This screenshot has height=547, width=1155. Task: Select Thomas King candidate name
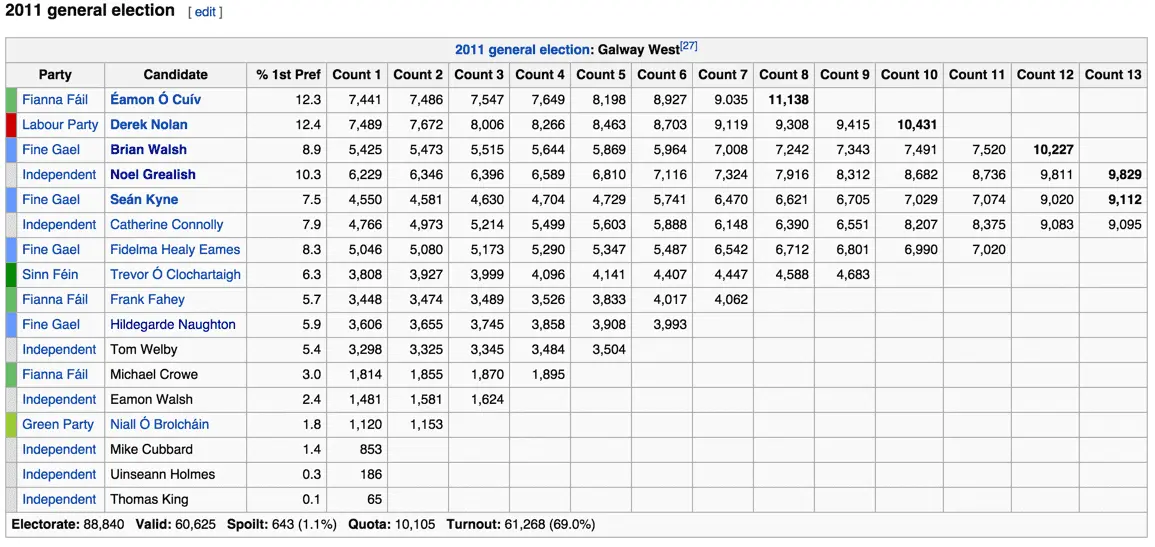(x=150, y=499)
